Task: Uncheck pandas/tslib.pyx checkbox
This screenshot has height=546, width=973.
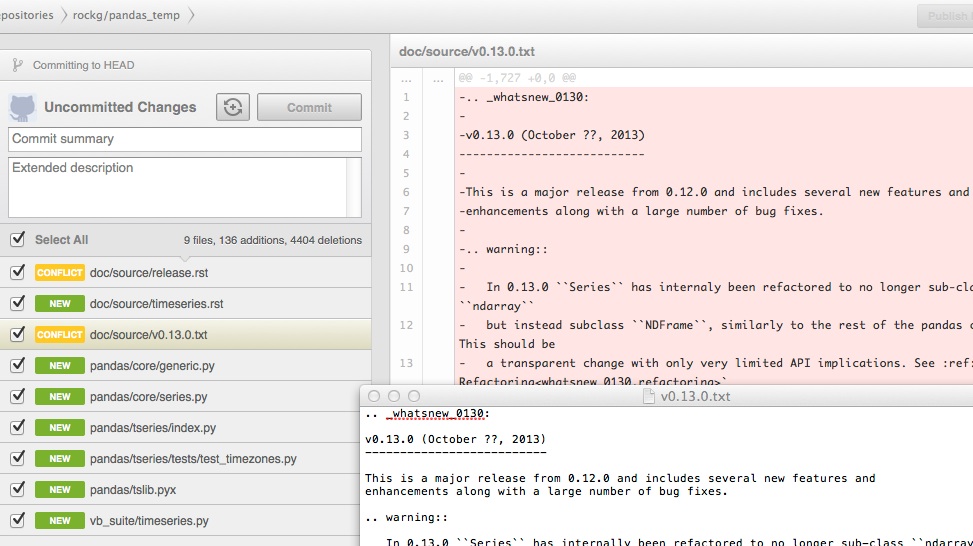Action: [x=17, y=489]
